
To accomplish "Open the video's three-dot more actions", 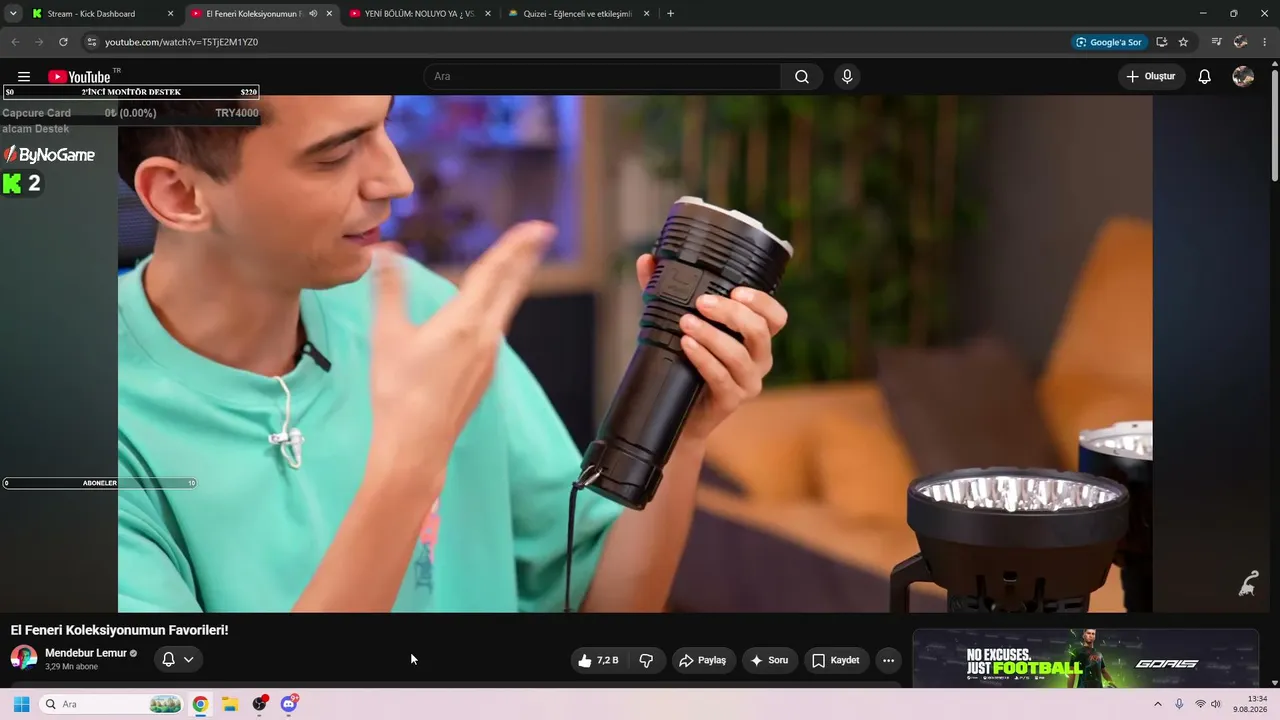I will pos(888,660).
